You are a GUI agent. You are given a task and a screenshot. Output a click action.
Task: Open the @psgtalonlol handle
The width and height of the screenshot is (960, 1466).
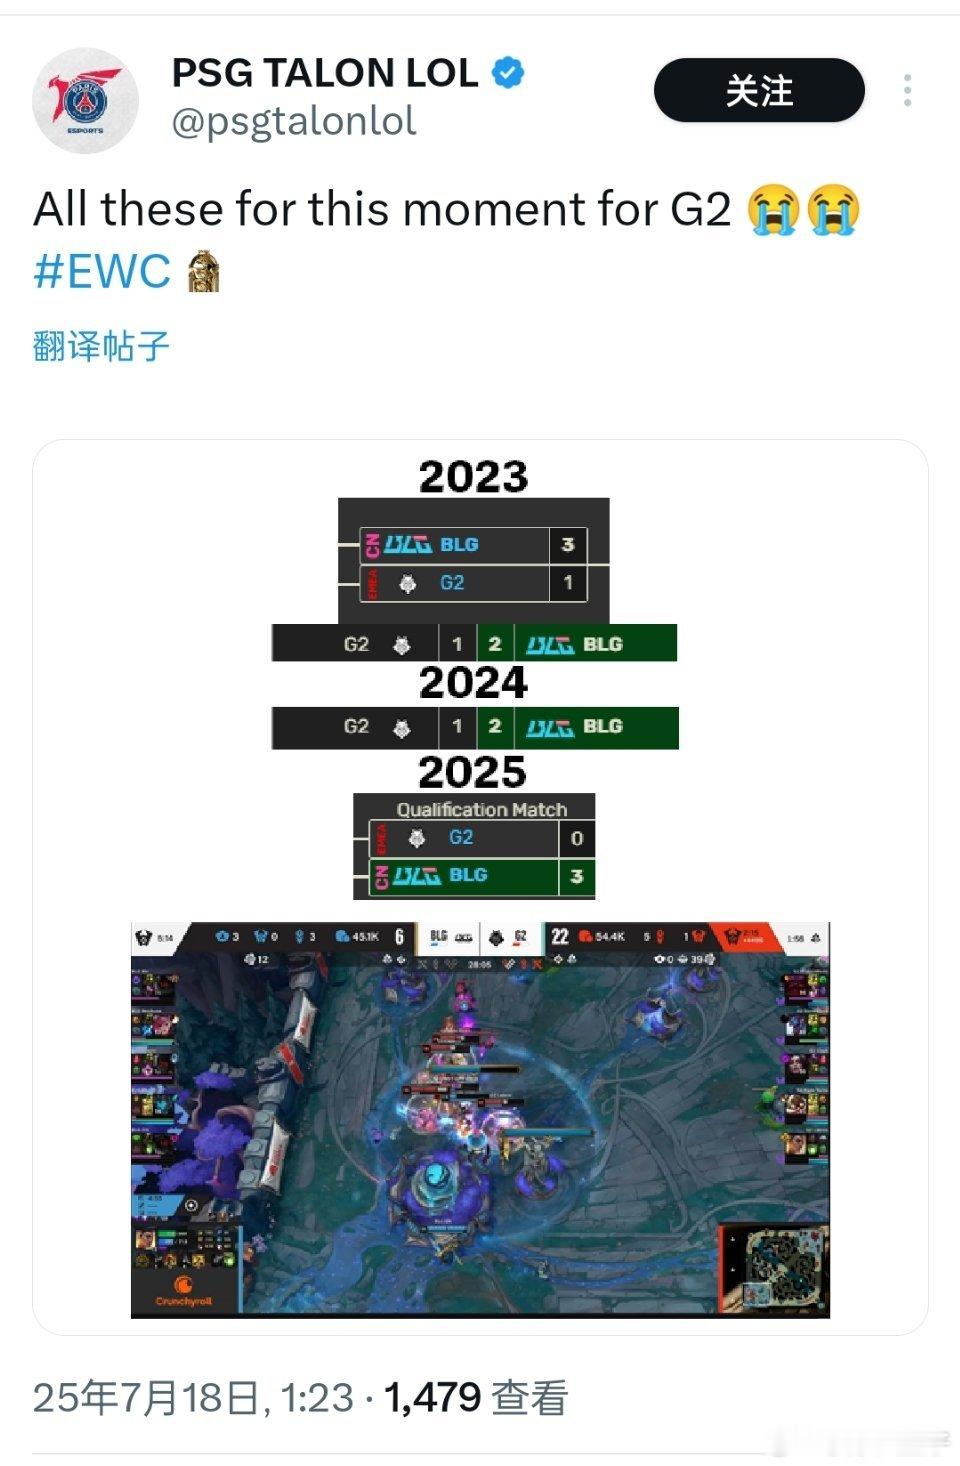(294, 121)
